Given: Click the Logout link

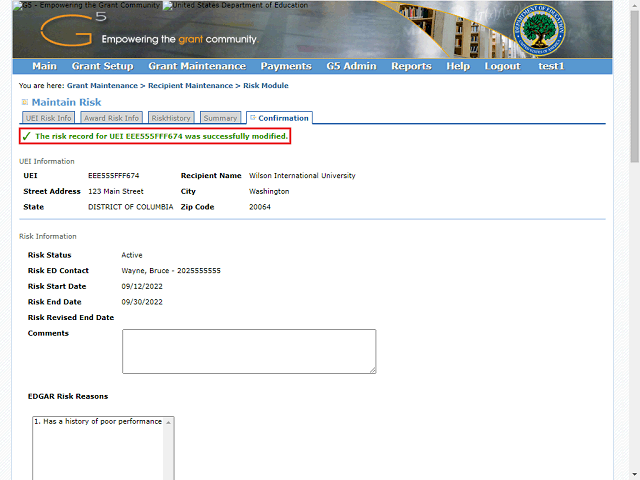Looking at the screenshot, I should pos(502,66).
